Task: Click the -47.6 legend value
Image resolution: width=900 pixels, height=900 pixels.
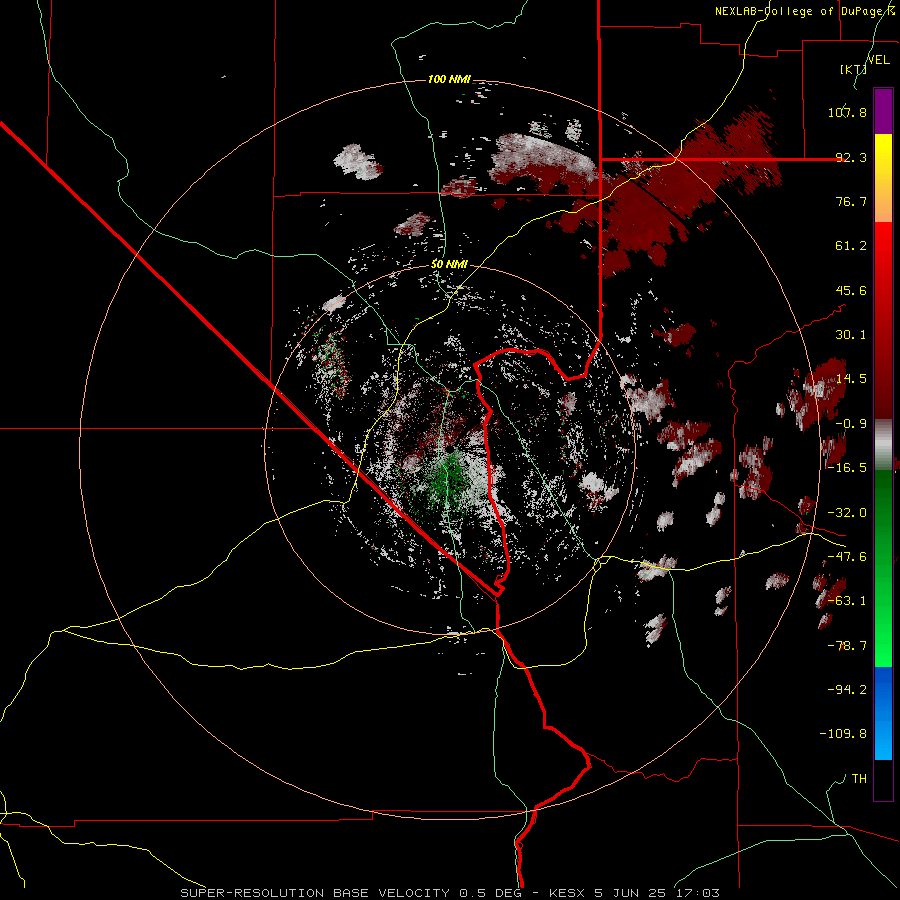Action: click(847, 557)
